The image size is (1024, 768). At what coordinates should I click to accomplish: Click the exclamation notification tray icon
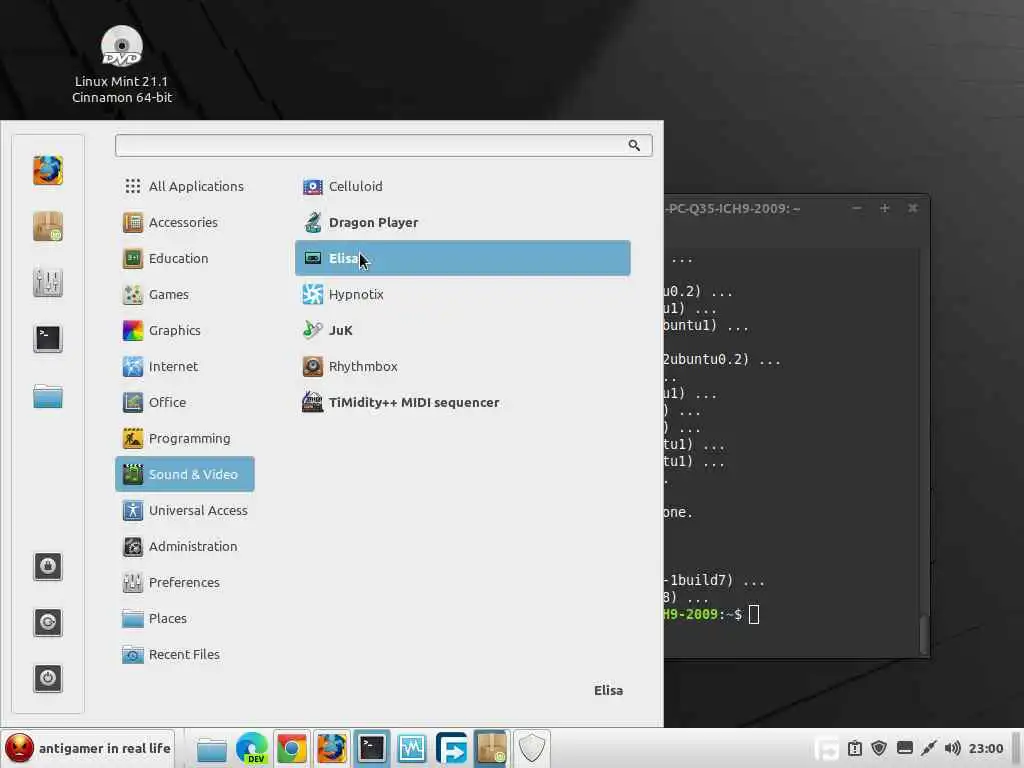(855, 748)
